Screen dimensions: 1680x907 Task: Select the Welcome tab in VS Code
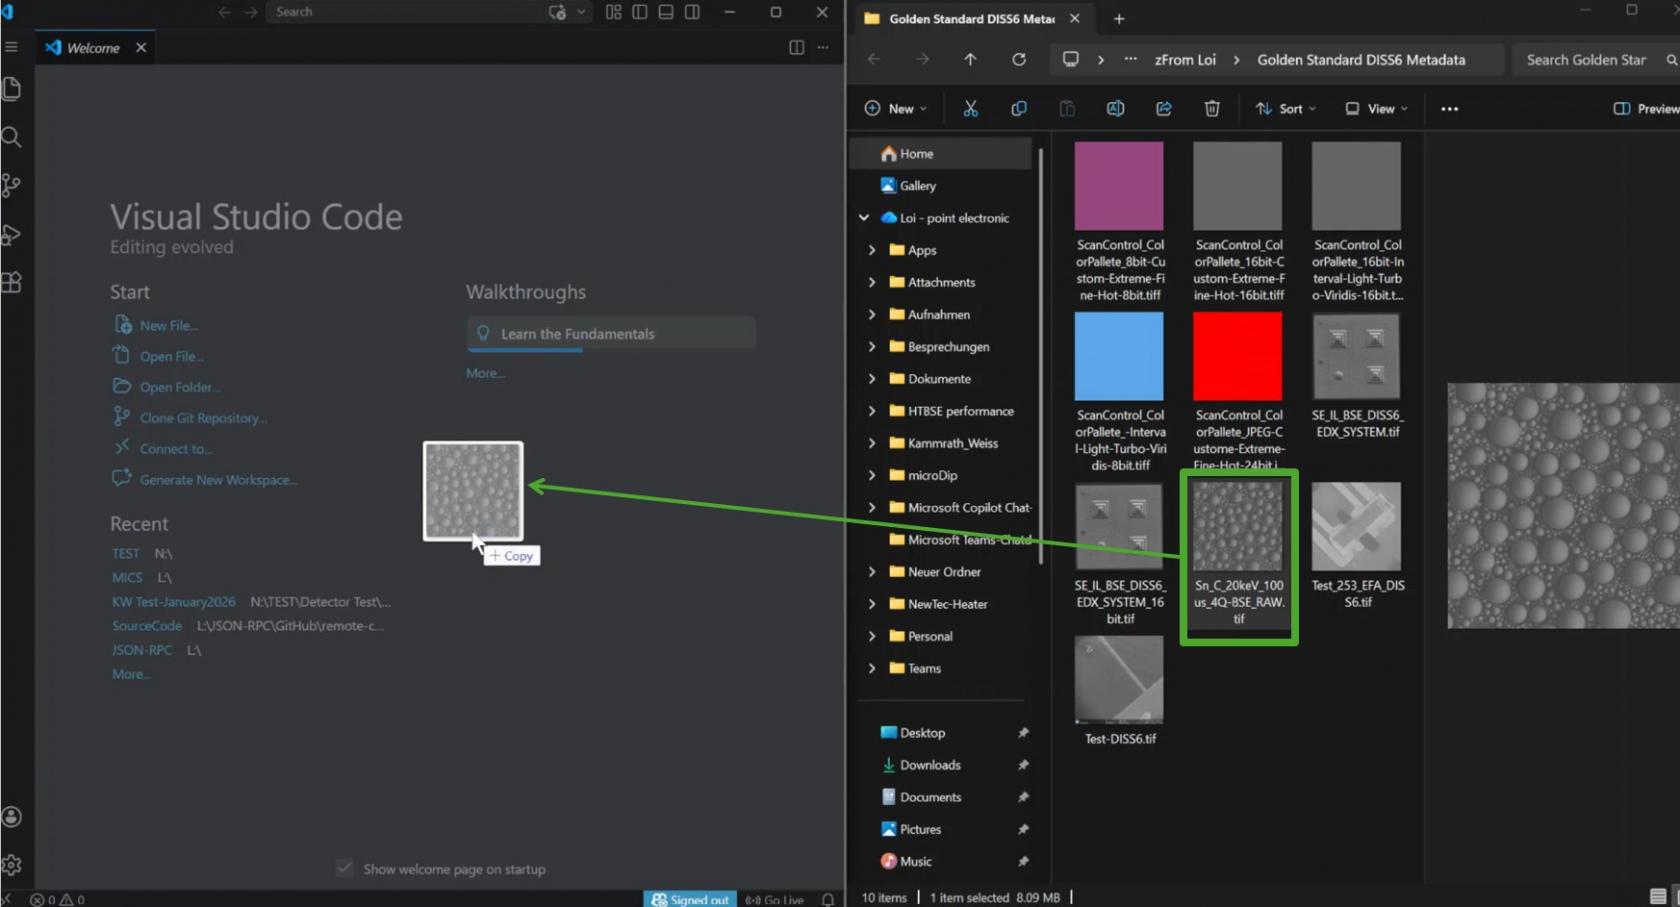tap(93, 47)
